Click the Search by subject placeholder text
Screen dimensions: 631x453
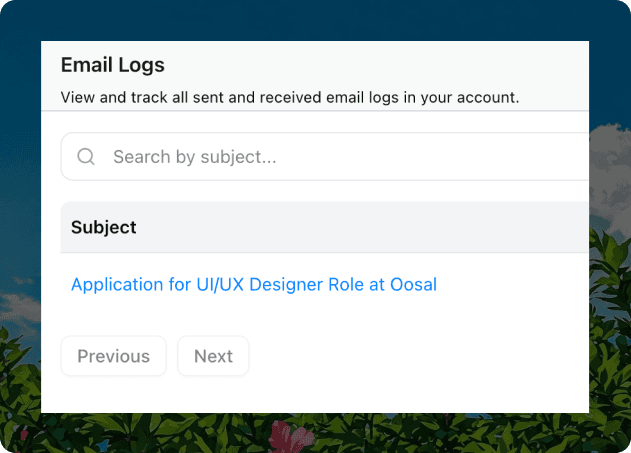194,157
